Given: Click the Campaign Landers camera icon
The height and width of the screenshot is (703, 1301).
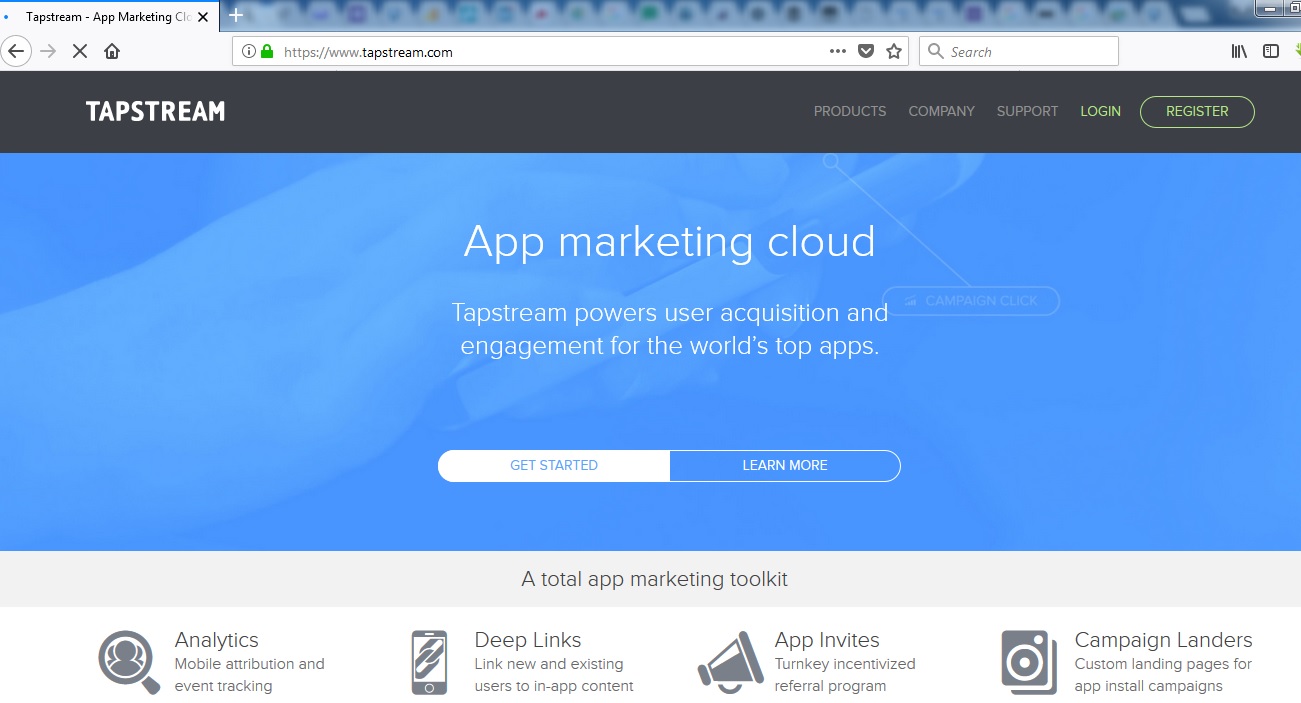Looking at the screenshot, I should (x=1029, y=662).
